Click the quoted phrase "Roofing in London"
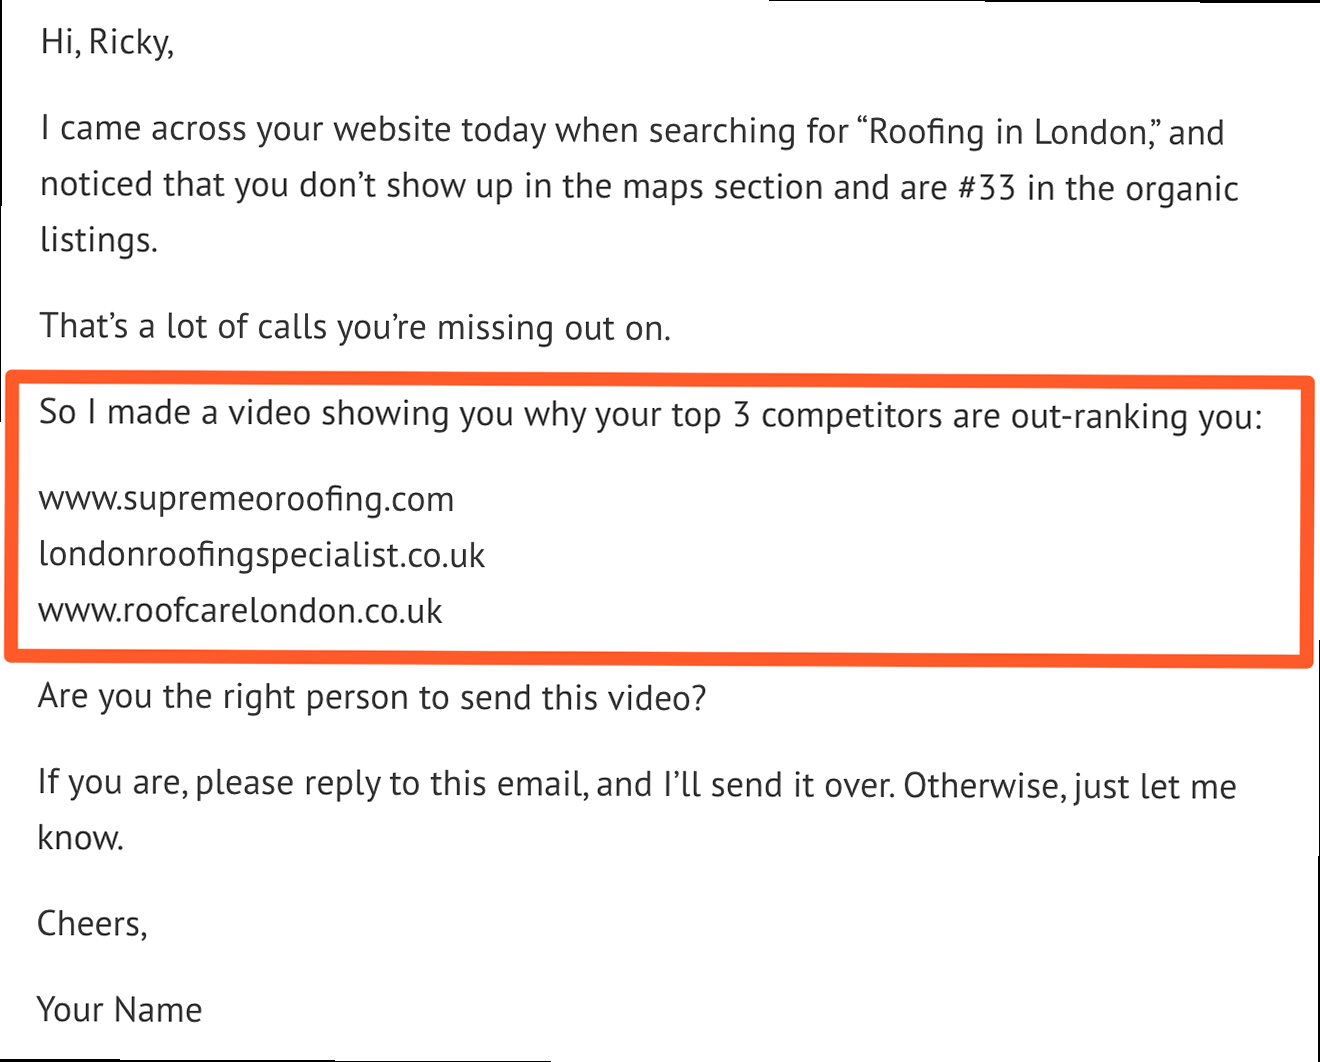This screenshot has width=1320, height=1062. pyautogui.click(x=1003, y=131)
